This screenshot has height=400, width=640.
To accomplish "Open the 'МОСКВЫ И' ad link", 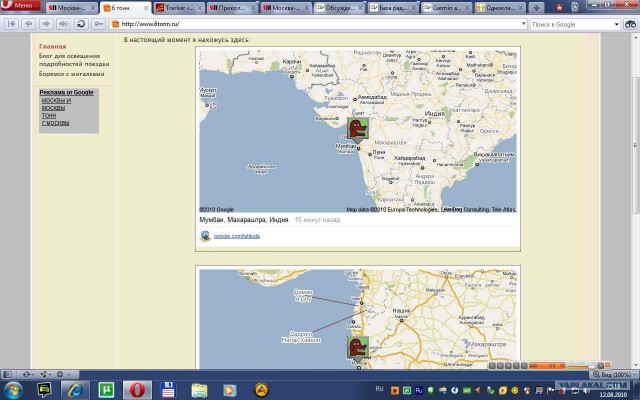I will 56,100.
